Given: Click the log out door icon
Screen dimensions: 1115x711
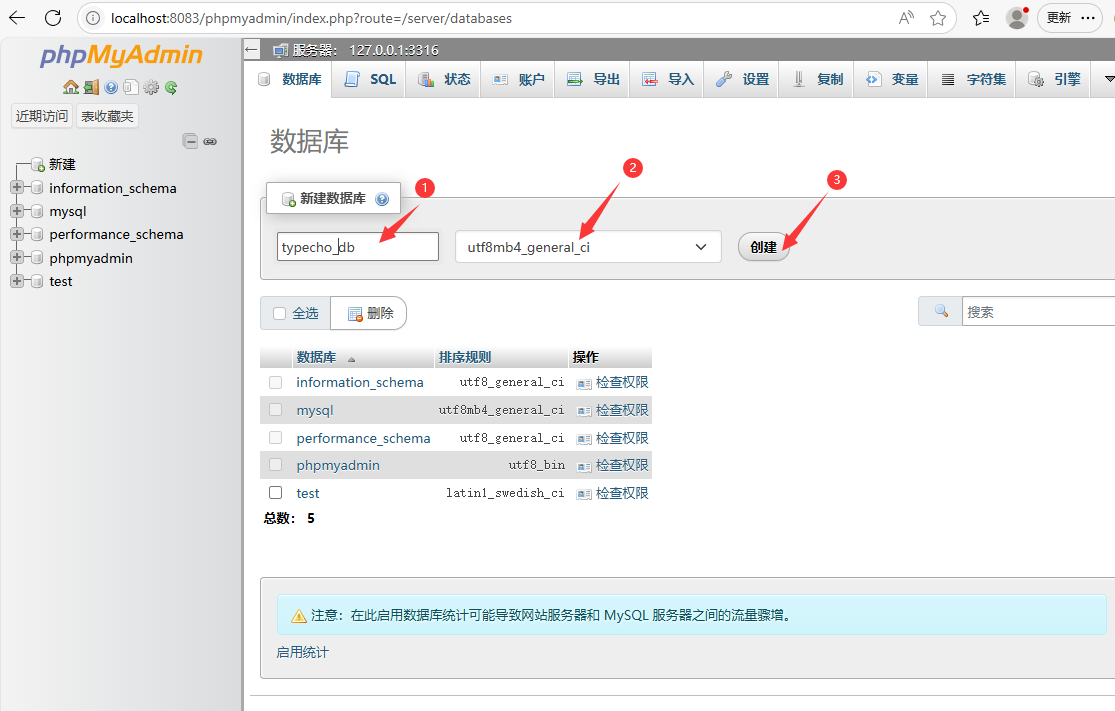Looking at the screenshot, I should (91, 87).
